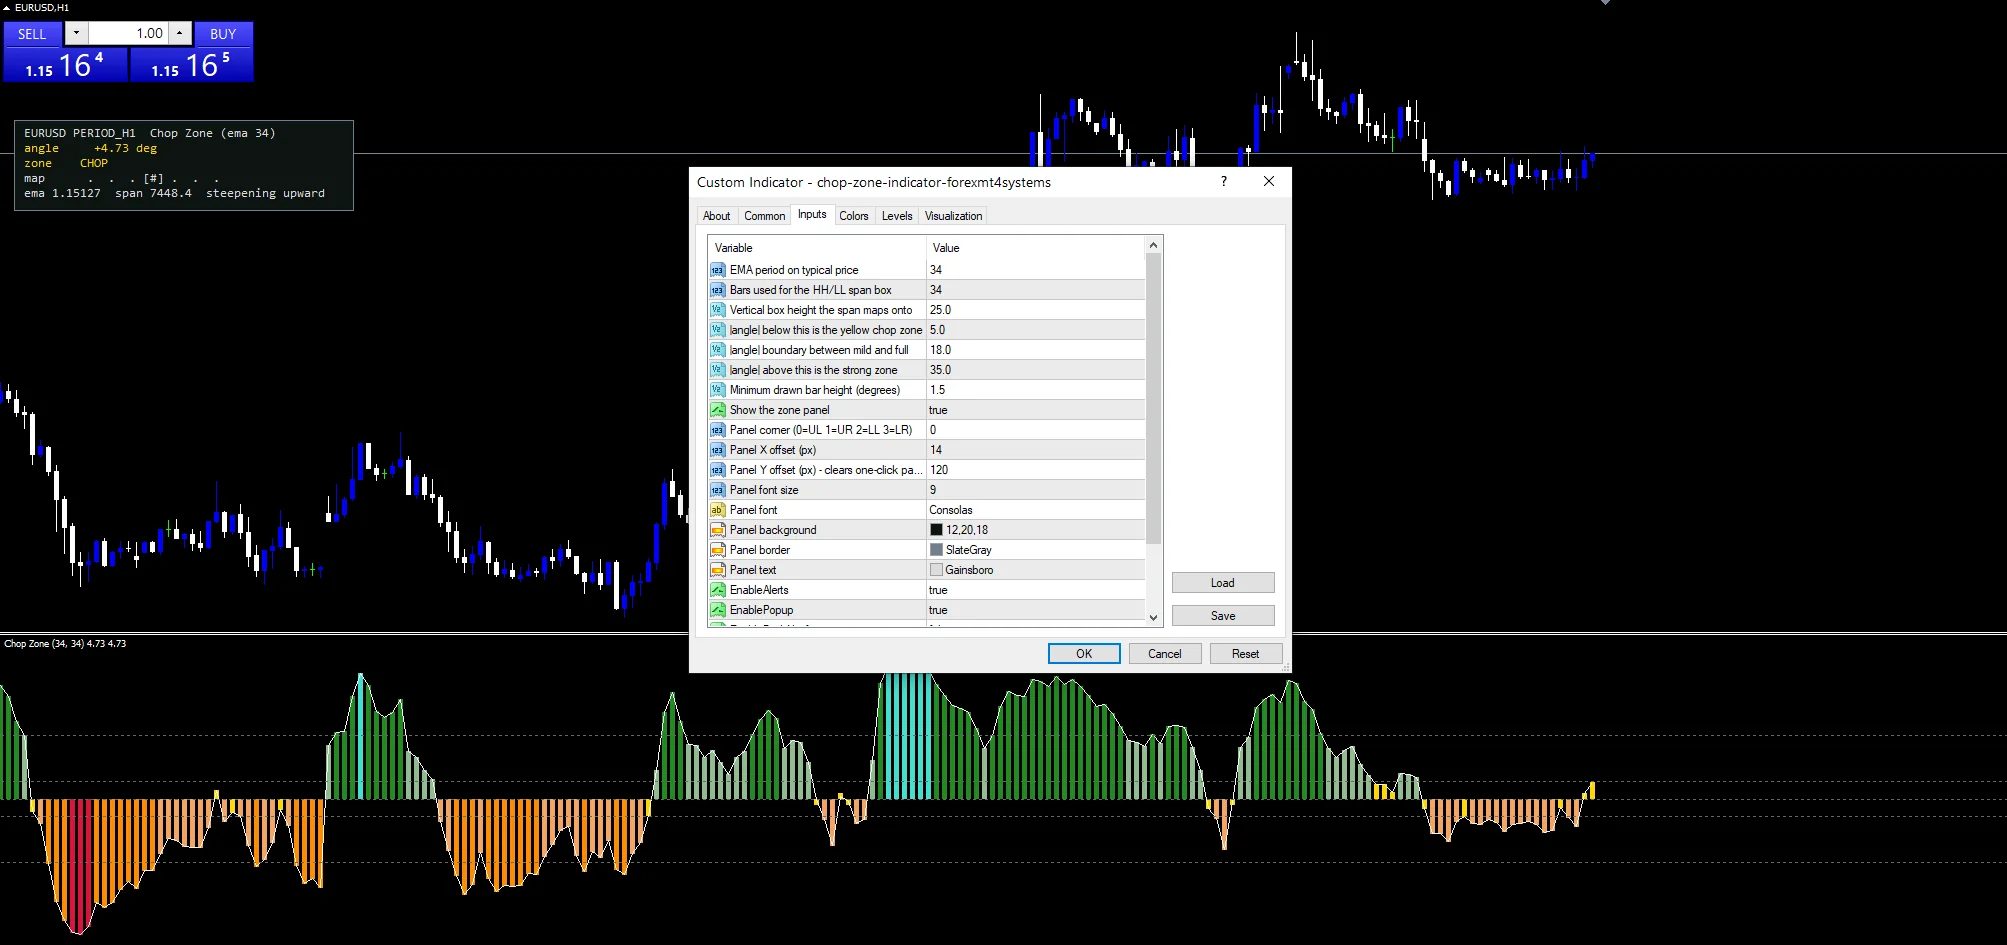Click icon beside yellow chop zone row
The image size is (2007, 945).
pos(717,330)
